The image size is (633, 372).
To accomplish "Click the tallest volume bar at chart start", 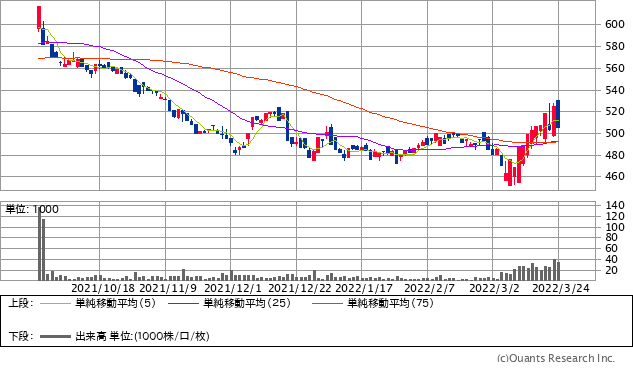I will [x=40, y=245].
